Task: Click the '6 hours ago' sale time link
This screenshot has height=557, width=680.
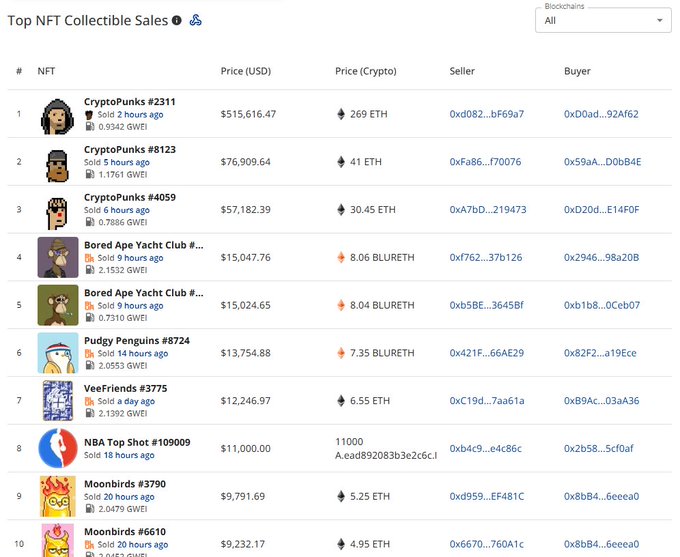Action: [126, 210]
